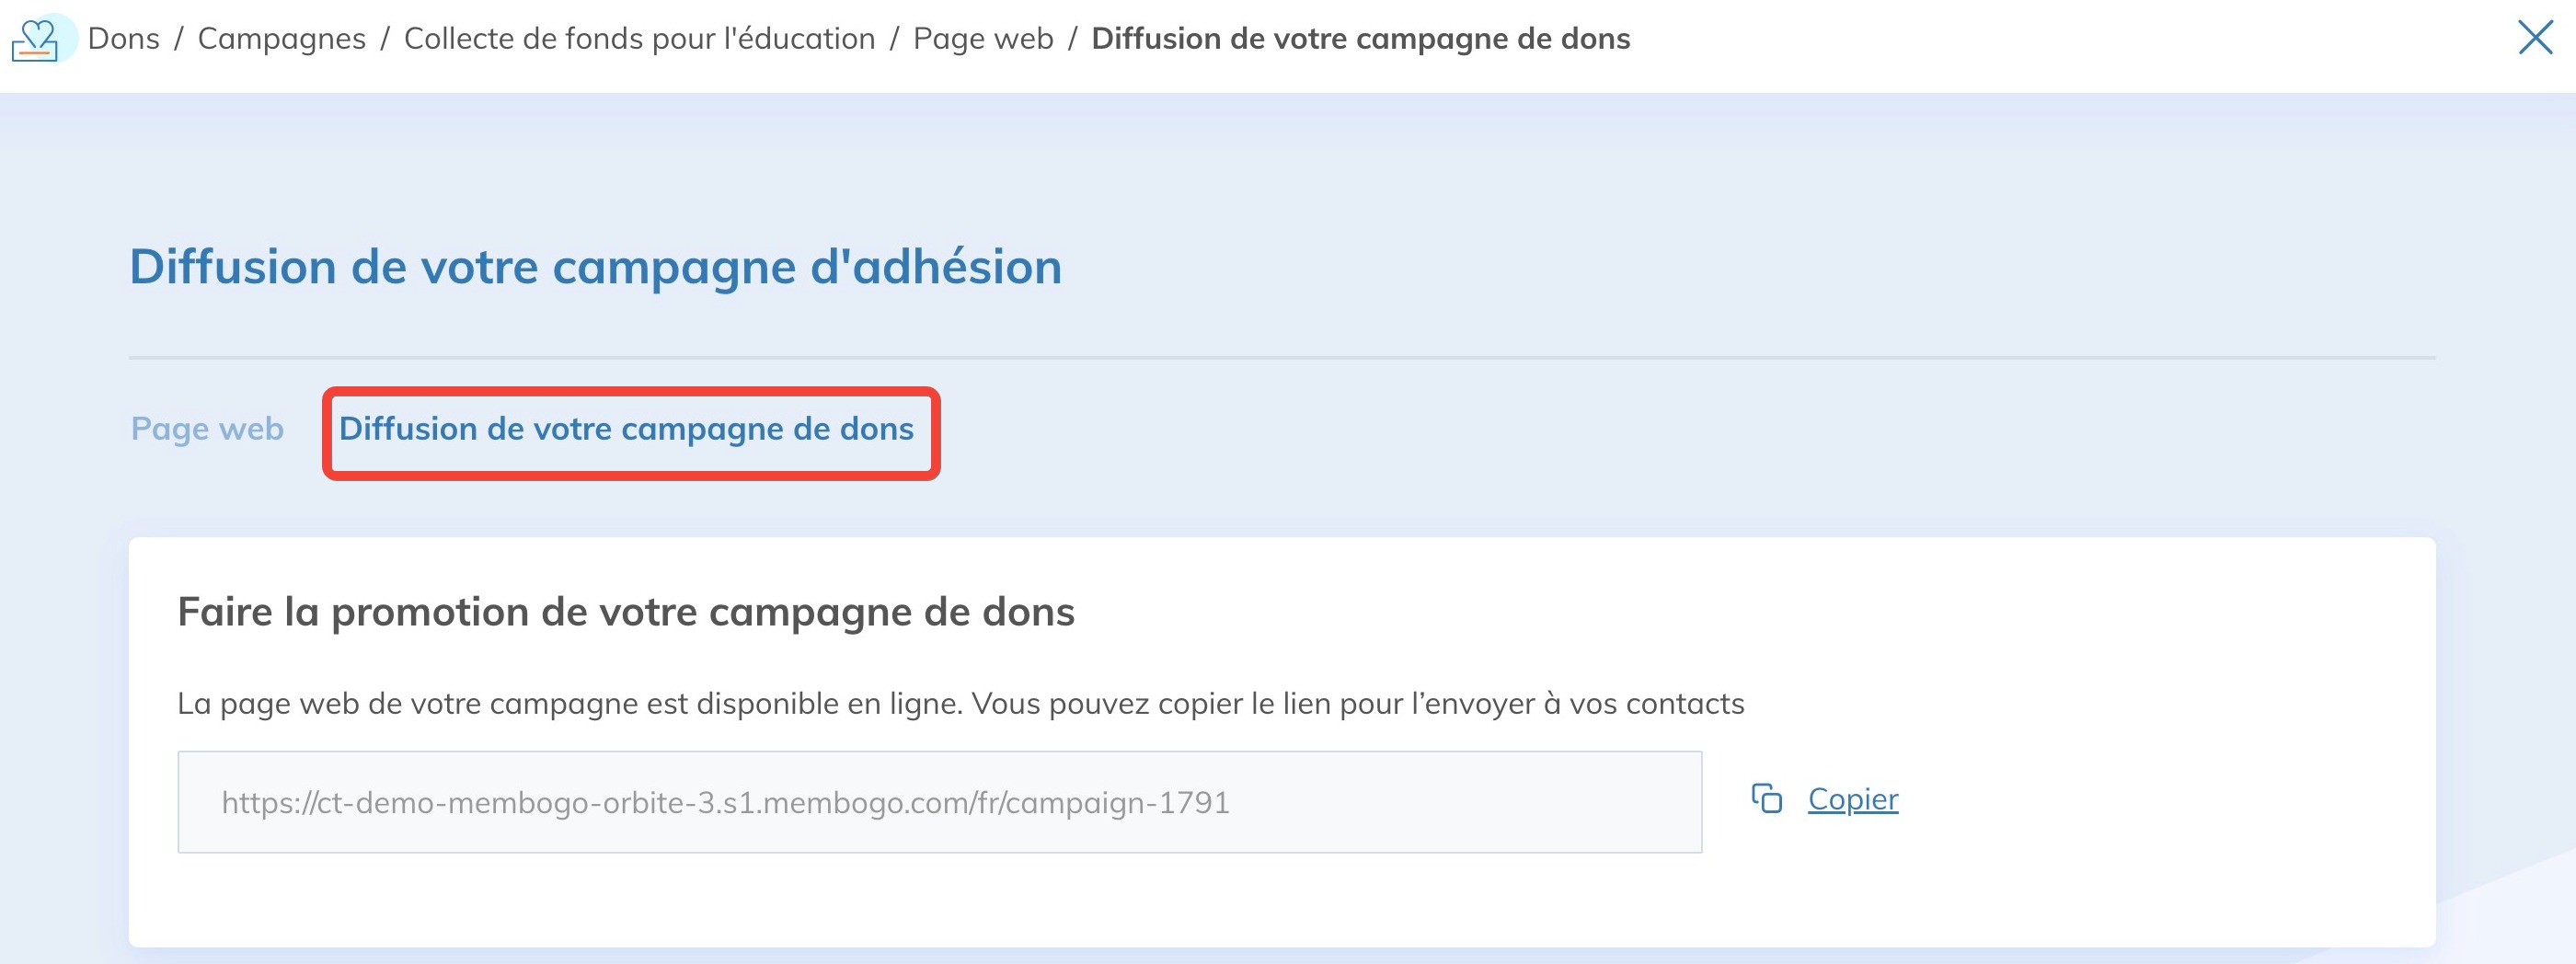Image resolution: width=2576 pixels, height=964 pixels.
Task: Open Campagnes from the breadcrumb
Action: point(282,38)
